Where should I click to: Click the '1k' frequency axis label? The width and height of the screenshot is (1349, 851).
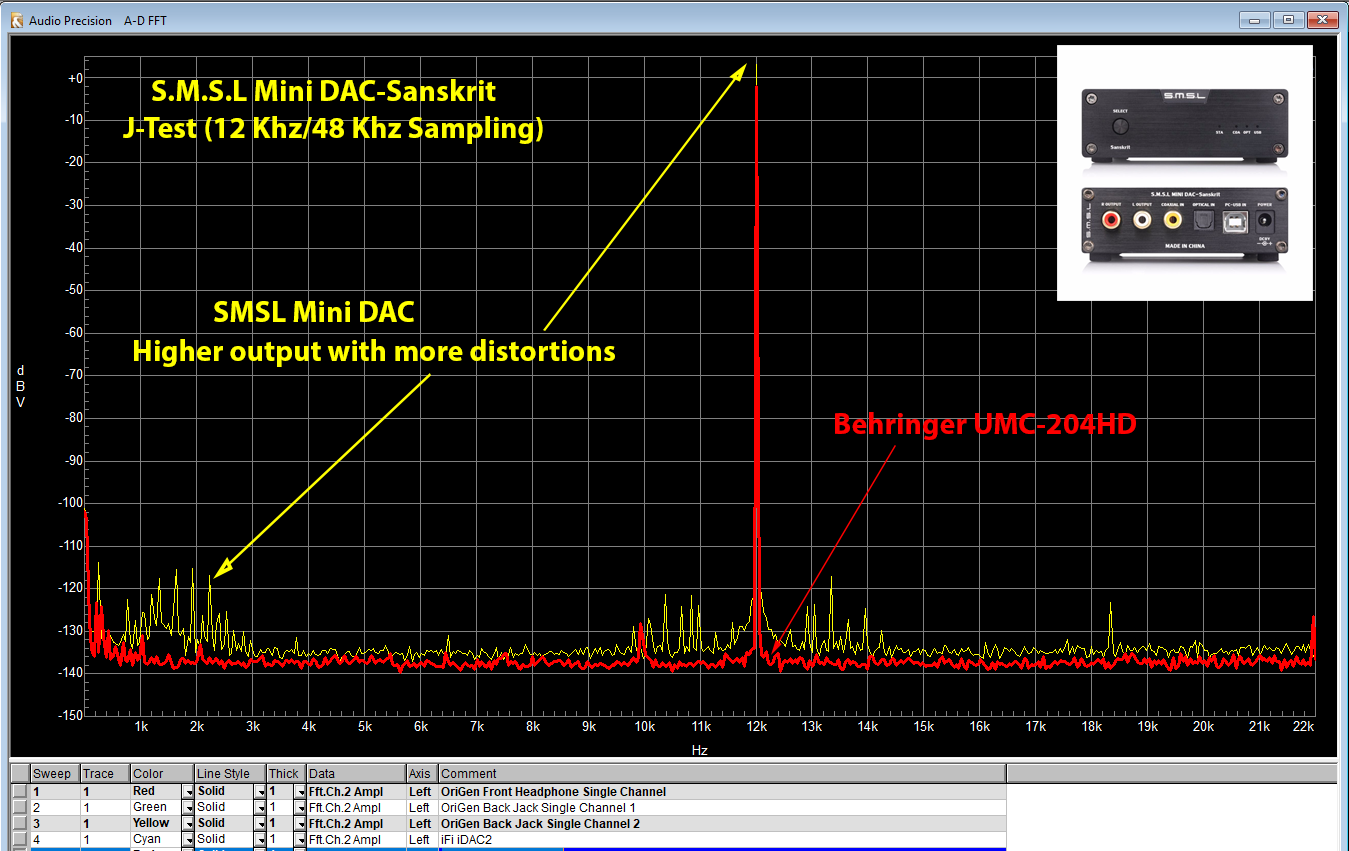pyautogui.click(x=141, y=727)
